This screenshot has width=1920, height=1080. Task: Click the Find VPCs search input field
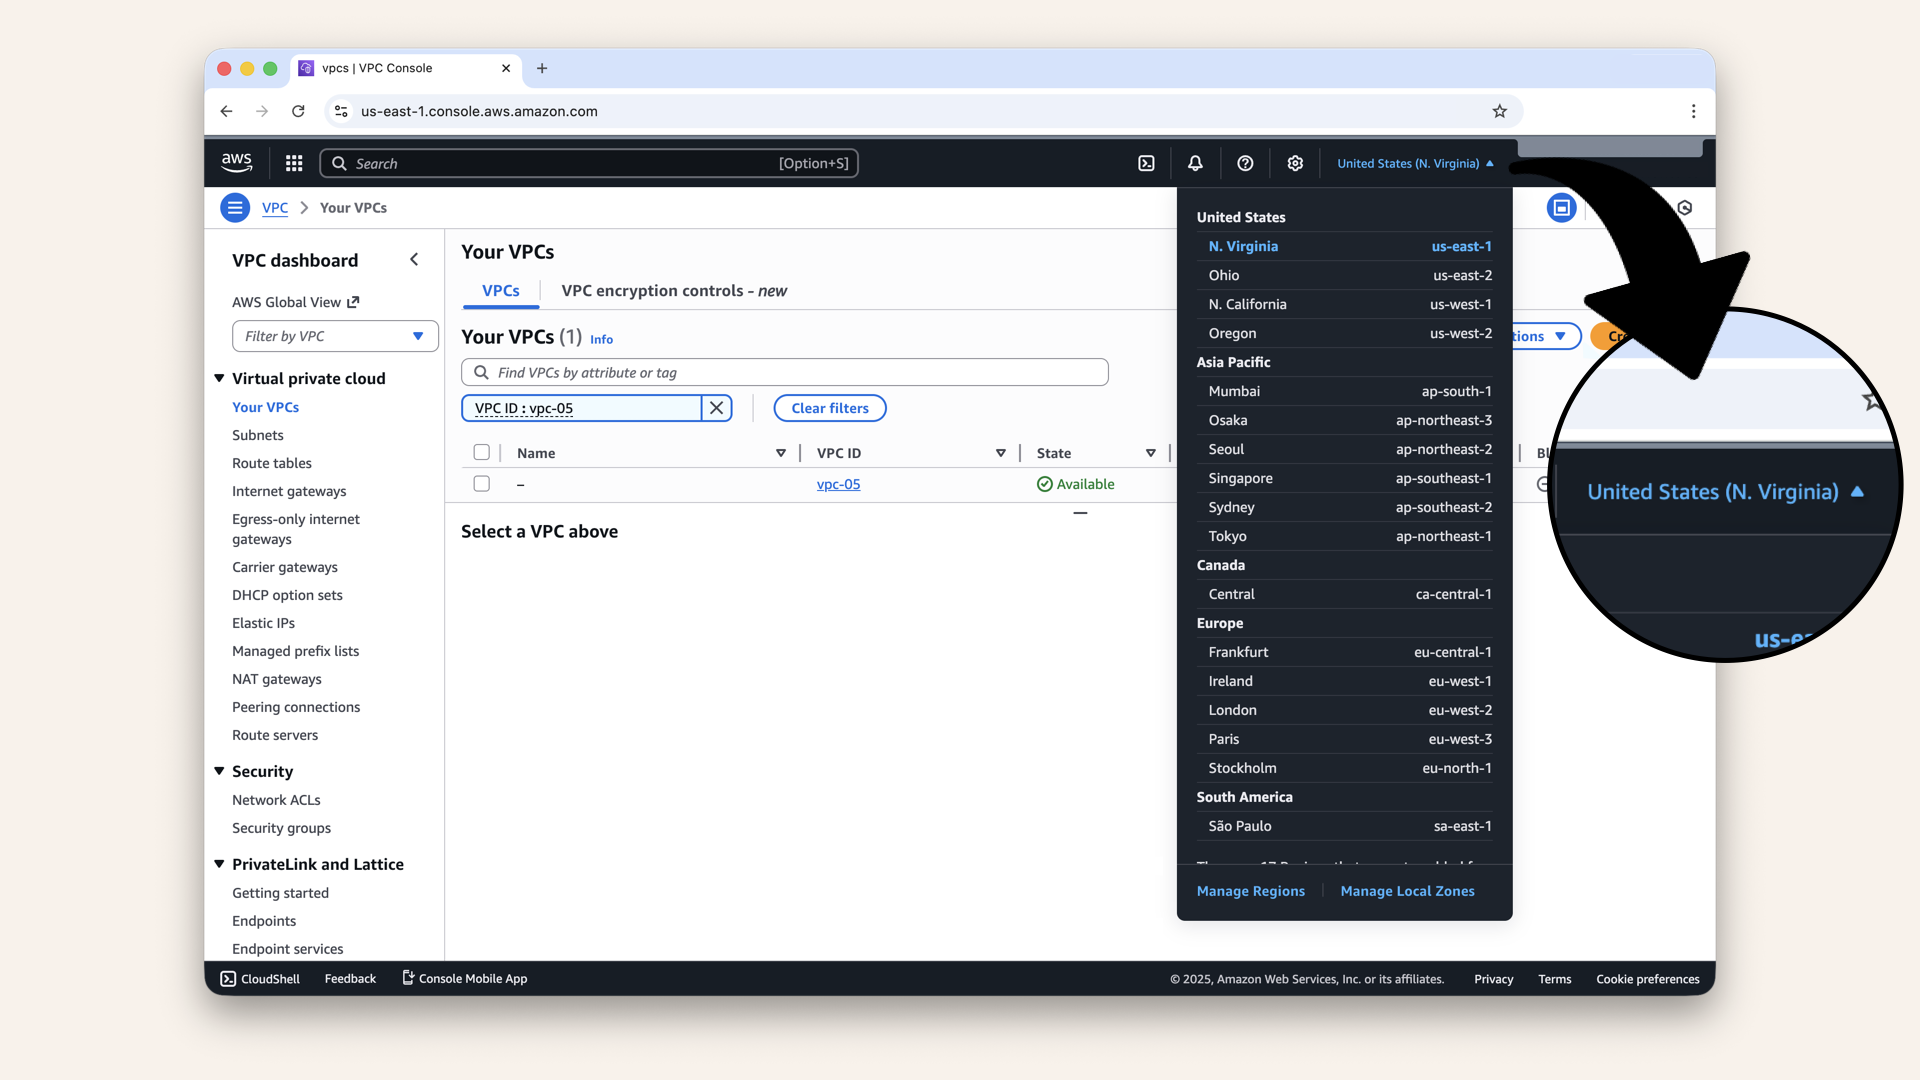[x=785, y=372]
